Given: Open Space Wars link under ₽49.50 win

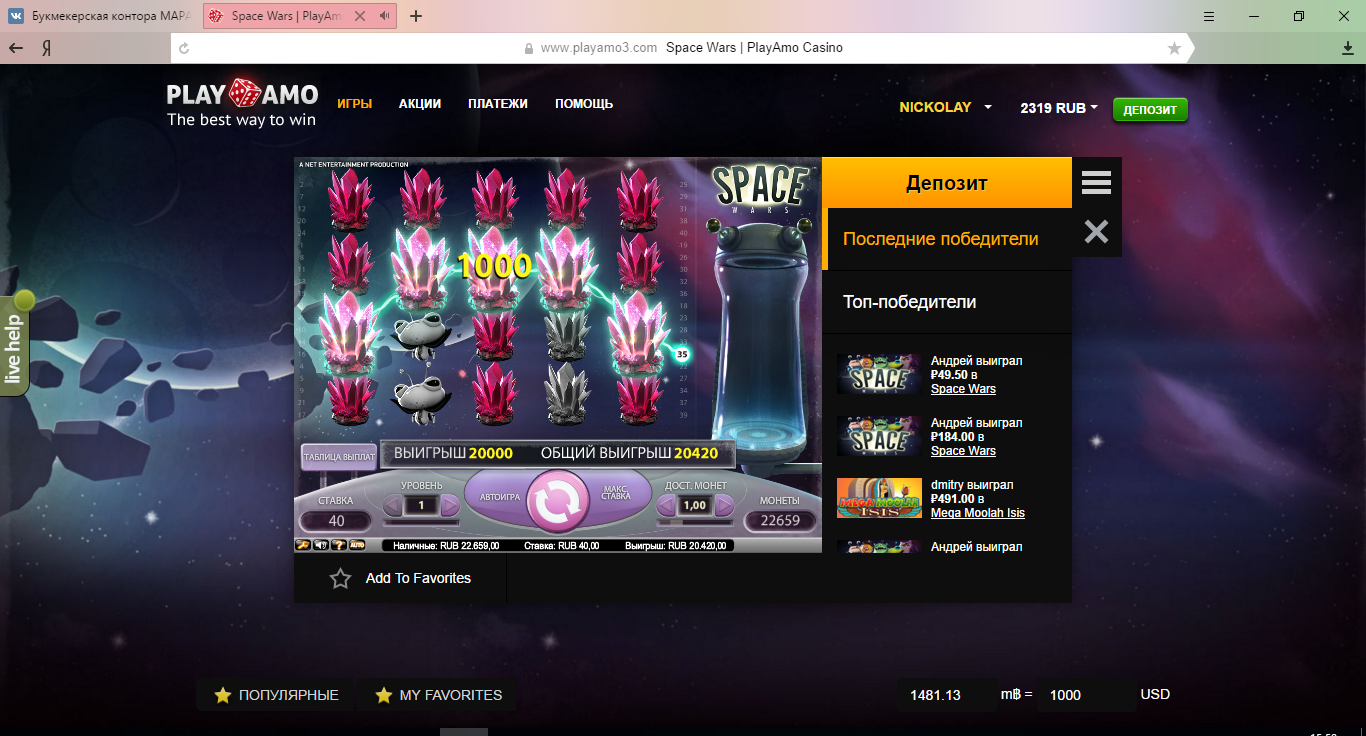Looking at the screenshot, I should tap(963, 389).
